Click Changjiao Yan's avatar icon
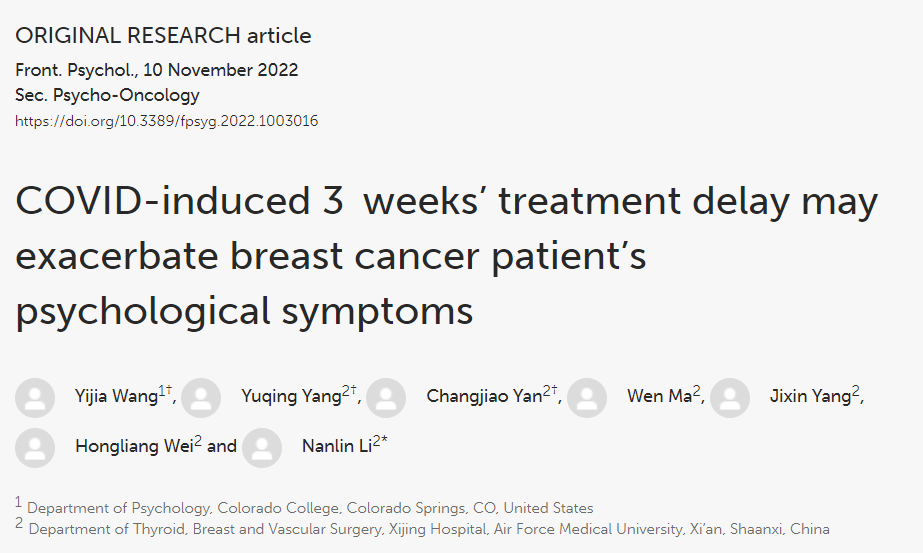The width and height of the screenshot is (923, 553). click(386, 397)
